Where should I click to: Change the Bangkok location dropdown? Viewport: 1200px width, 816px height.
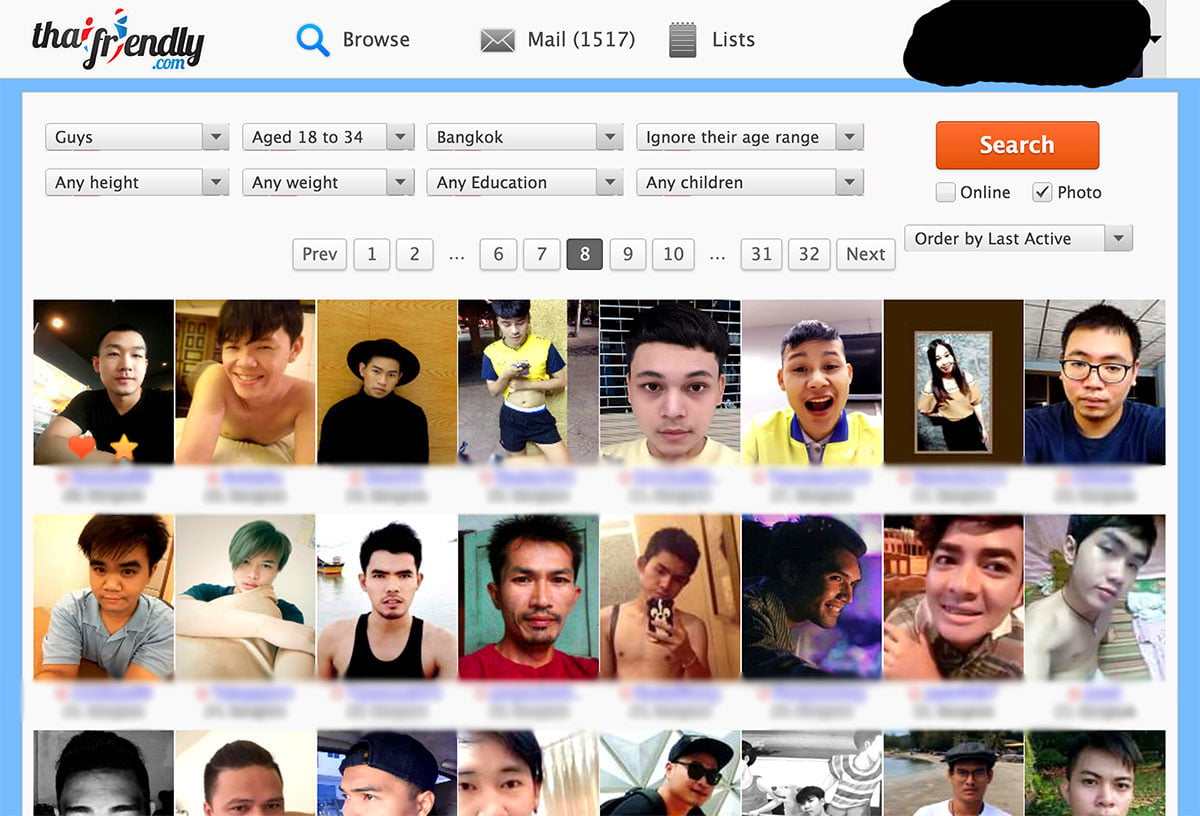coord(525,137)
